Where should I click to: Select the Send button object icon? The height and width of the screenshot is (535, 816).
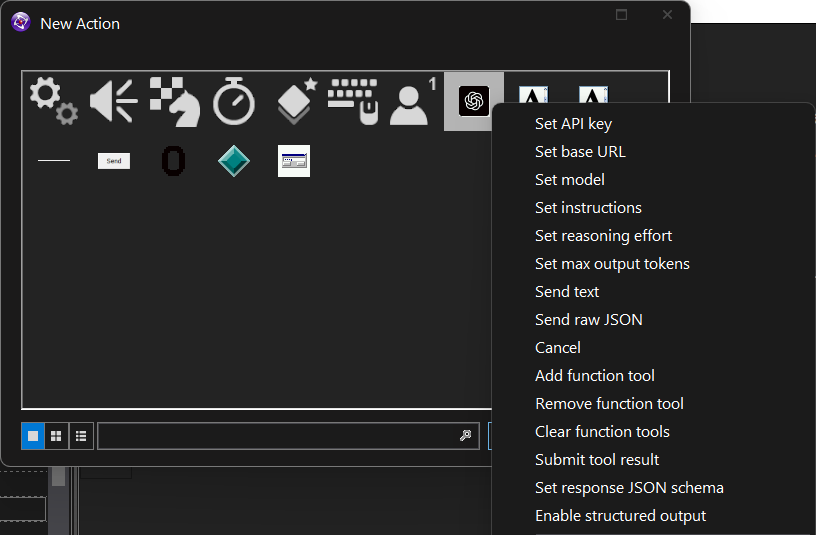pos(114,161)
